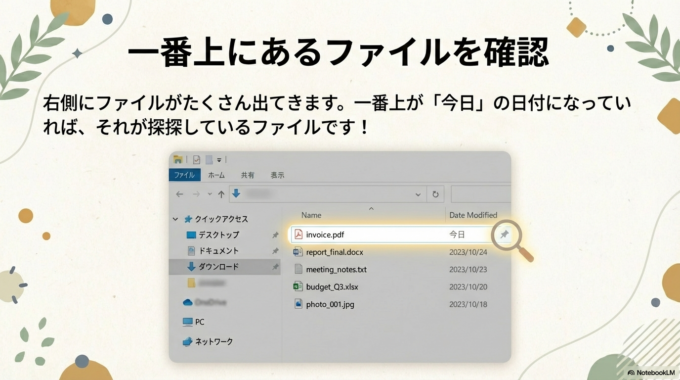The width and height of the screenshot is (680, 380).
Task: Click the document icon next to ドキュメント
Action: tap(191, 251)
